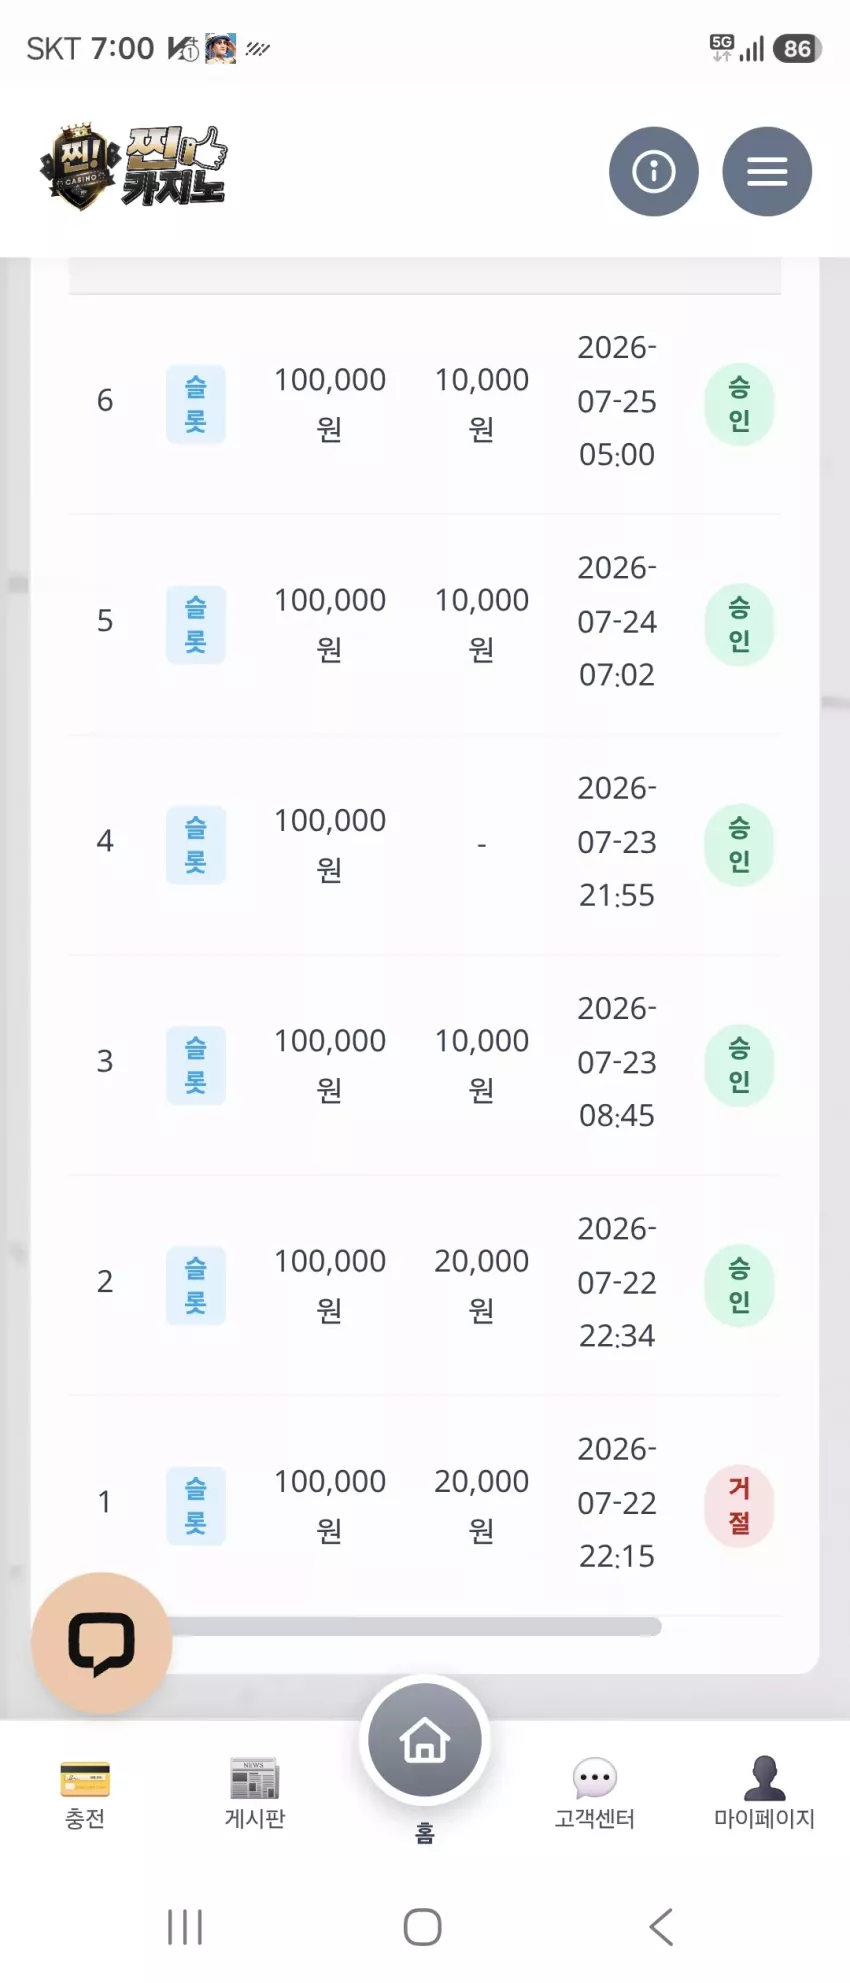The image size is (850, 1983).
Task: Tap the casino logo
Action: pyautogui.click(x=134, y=167)
